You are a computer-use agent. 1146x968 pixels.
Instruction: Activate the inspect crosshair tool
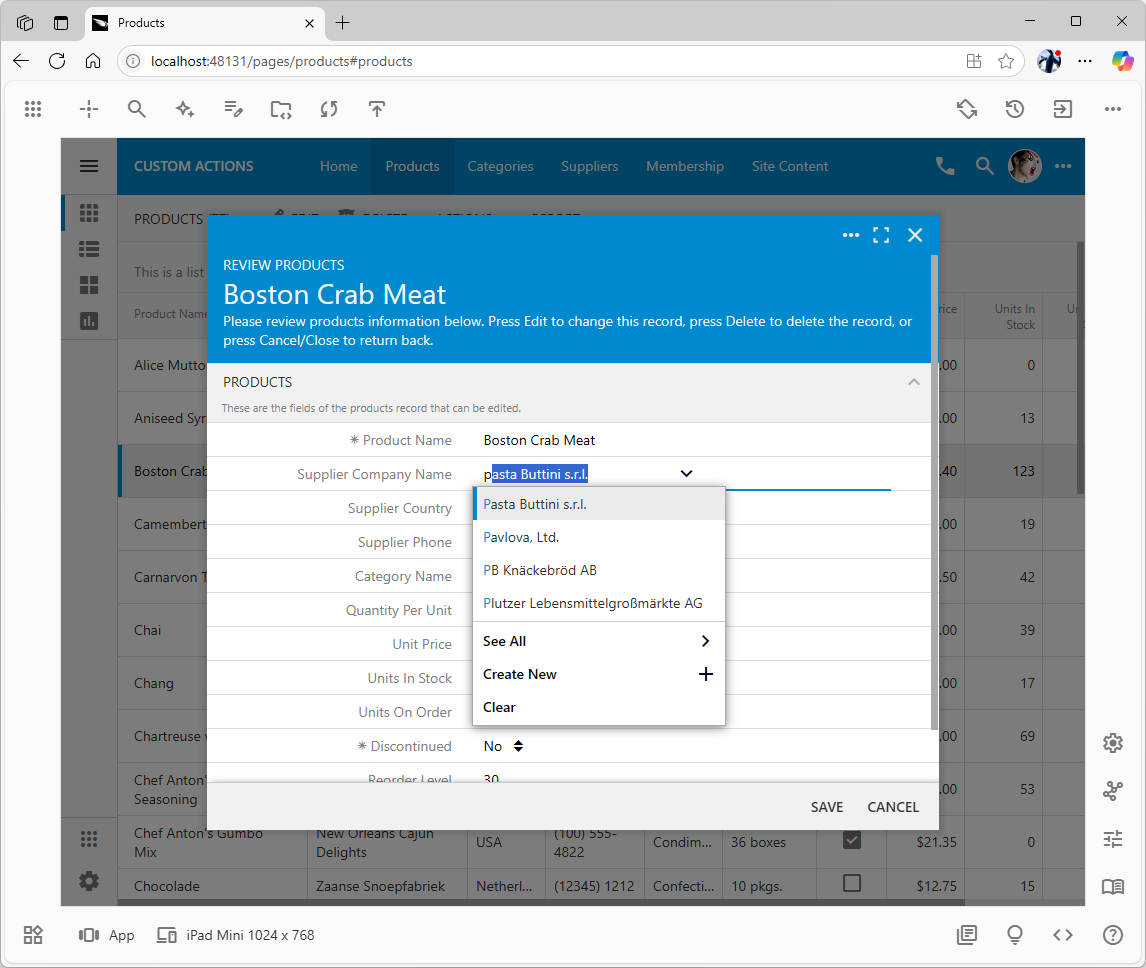(x=89, y=109)
